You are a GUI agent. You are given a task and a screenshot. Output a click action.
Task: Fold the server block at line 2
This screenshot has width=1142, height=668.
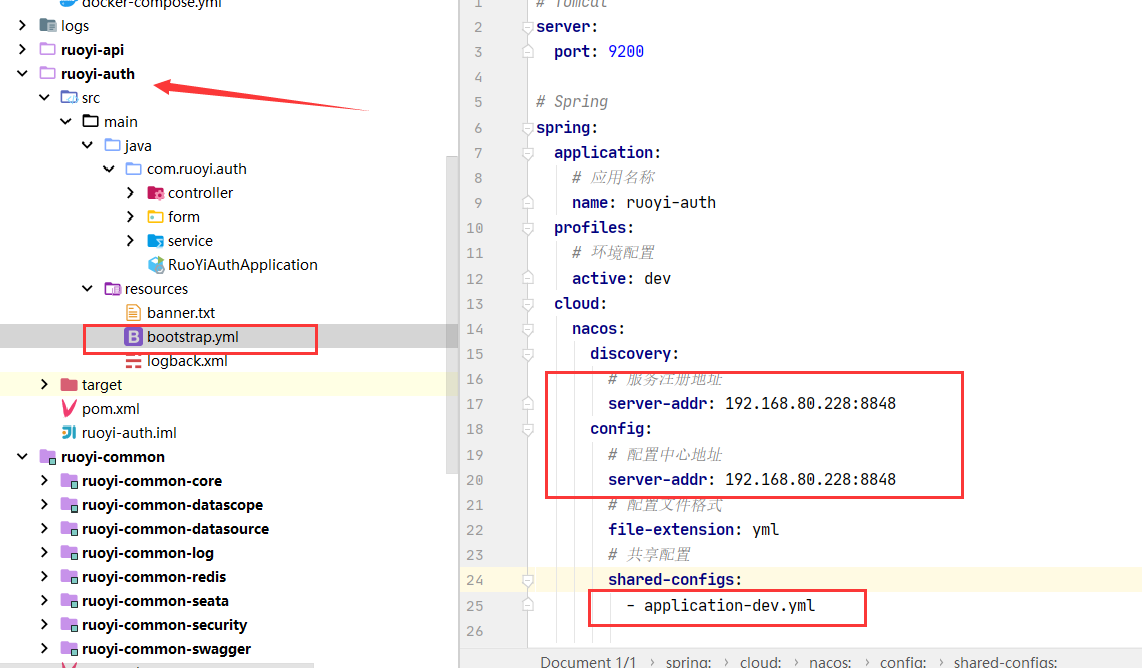[x=528, y=27]
